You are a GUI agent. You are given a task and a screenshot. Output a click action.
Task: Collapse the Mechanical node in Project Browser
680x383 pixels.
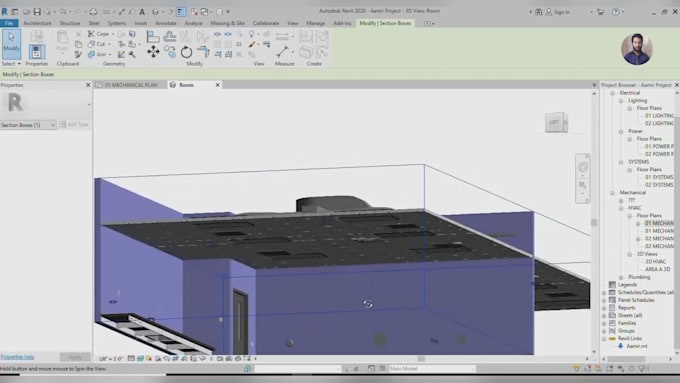click(x=612, y=193)
